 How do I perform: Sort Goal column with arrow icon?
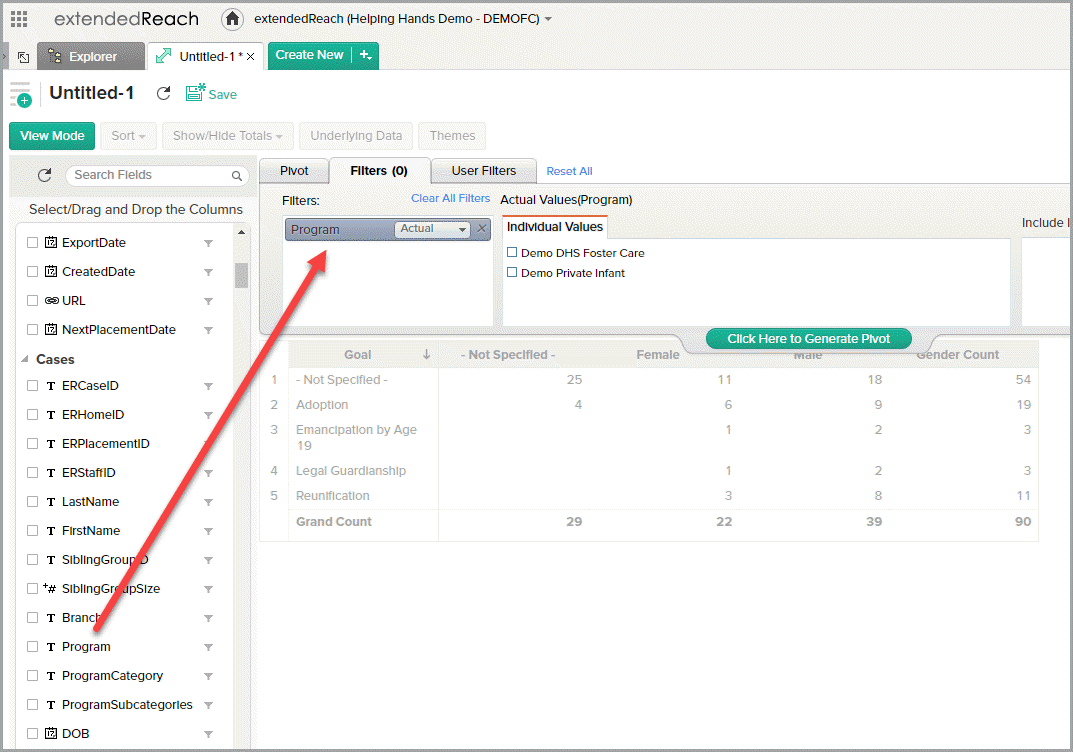426,354
